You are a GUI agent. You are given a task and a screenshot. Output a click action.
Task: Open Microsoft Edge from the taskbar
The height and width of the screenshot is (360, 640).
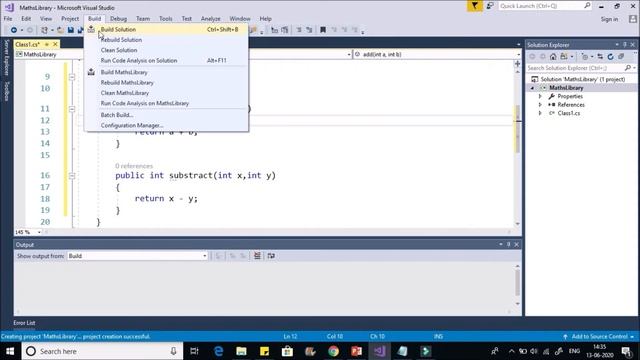click(x=218, y=351)
